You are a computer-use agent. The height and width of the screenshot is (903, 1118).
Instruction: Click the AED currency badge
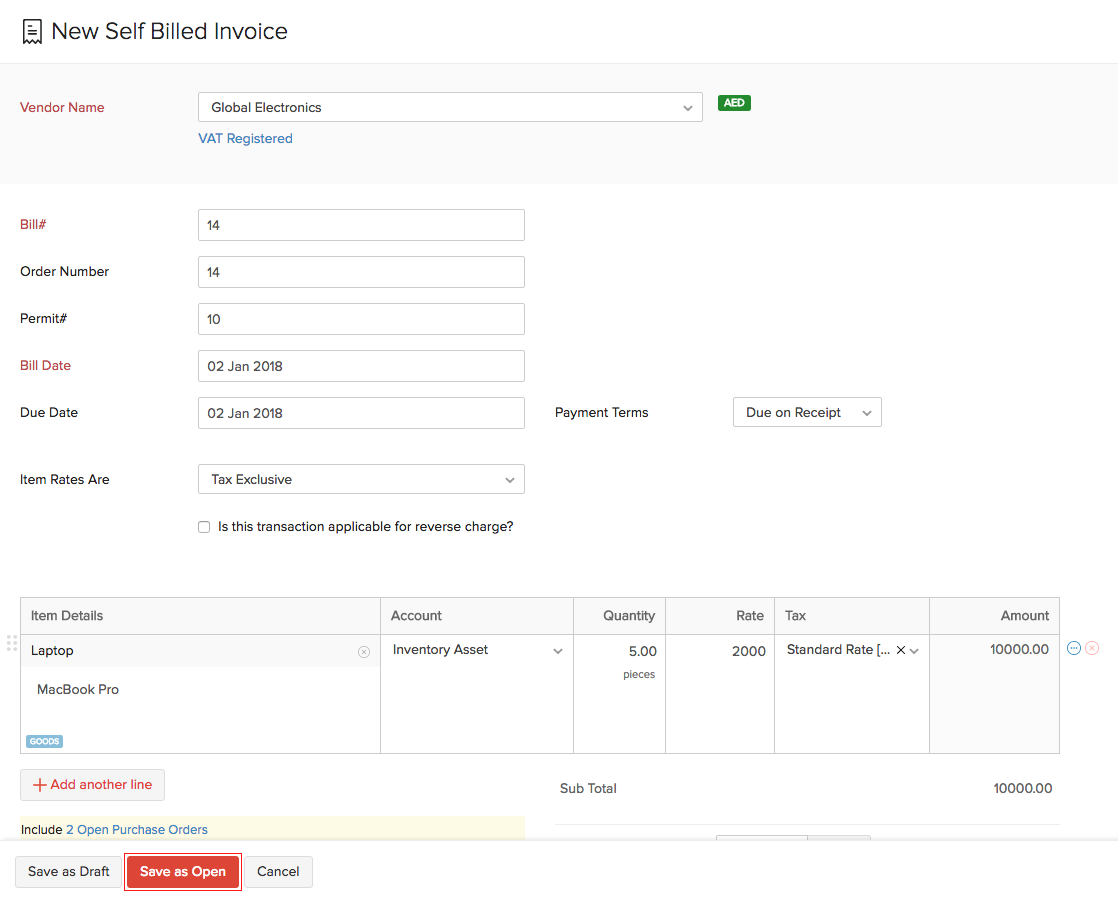tap(734, 102)
